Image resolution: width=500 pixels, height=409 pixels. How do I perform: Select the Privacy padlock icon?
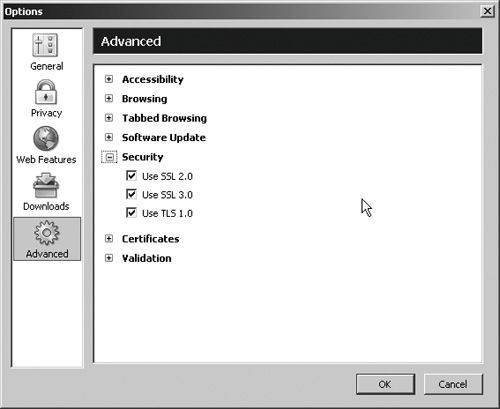point(46,92)
